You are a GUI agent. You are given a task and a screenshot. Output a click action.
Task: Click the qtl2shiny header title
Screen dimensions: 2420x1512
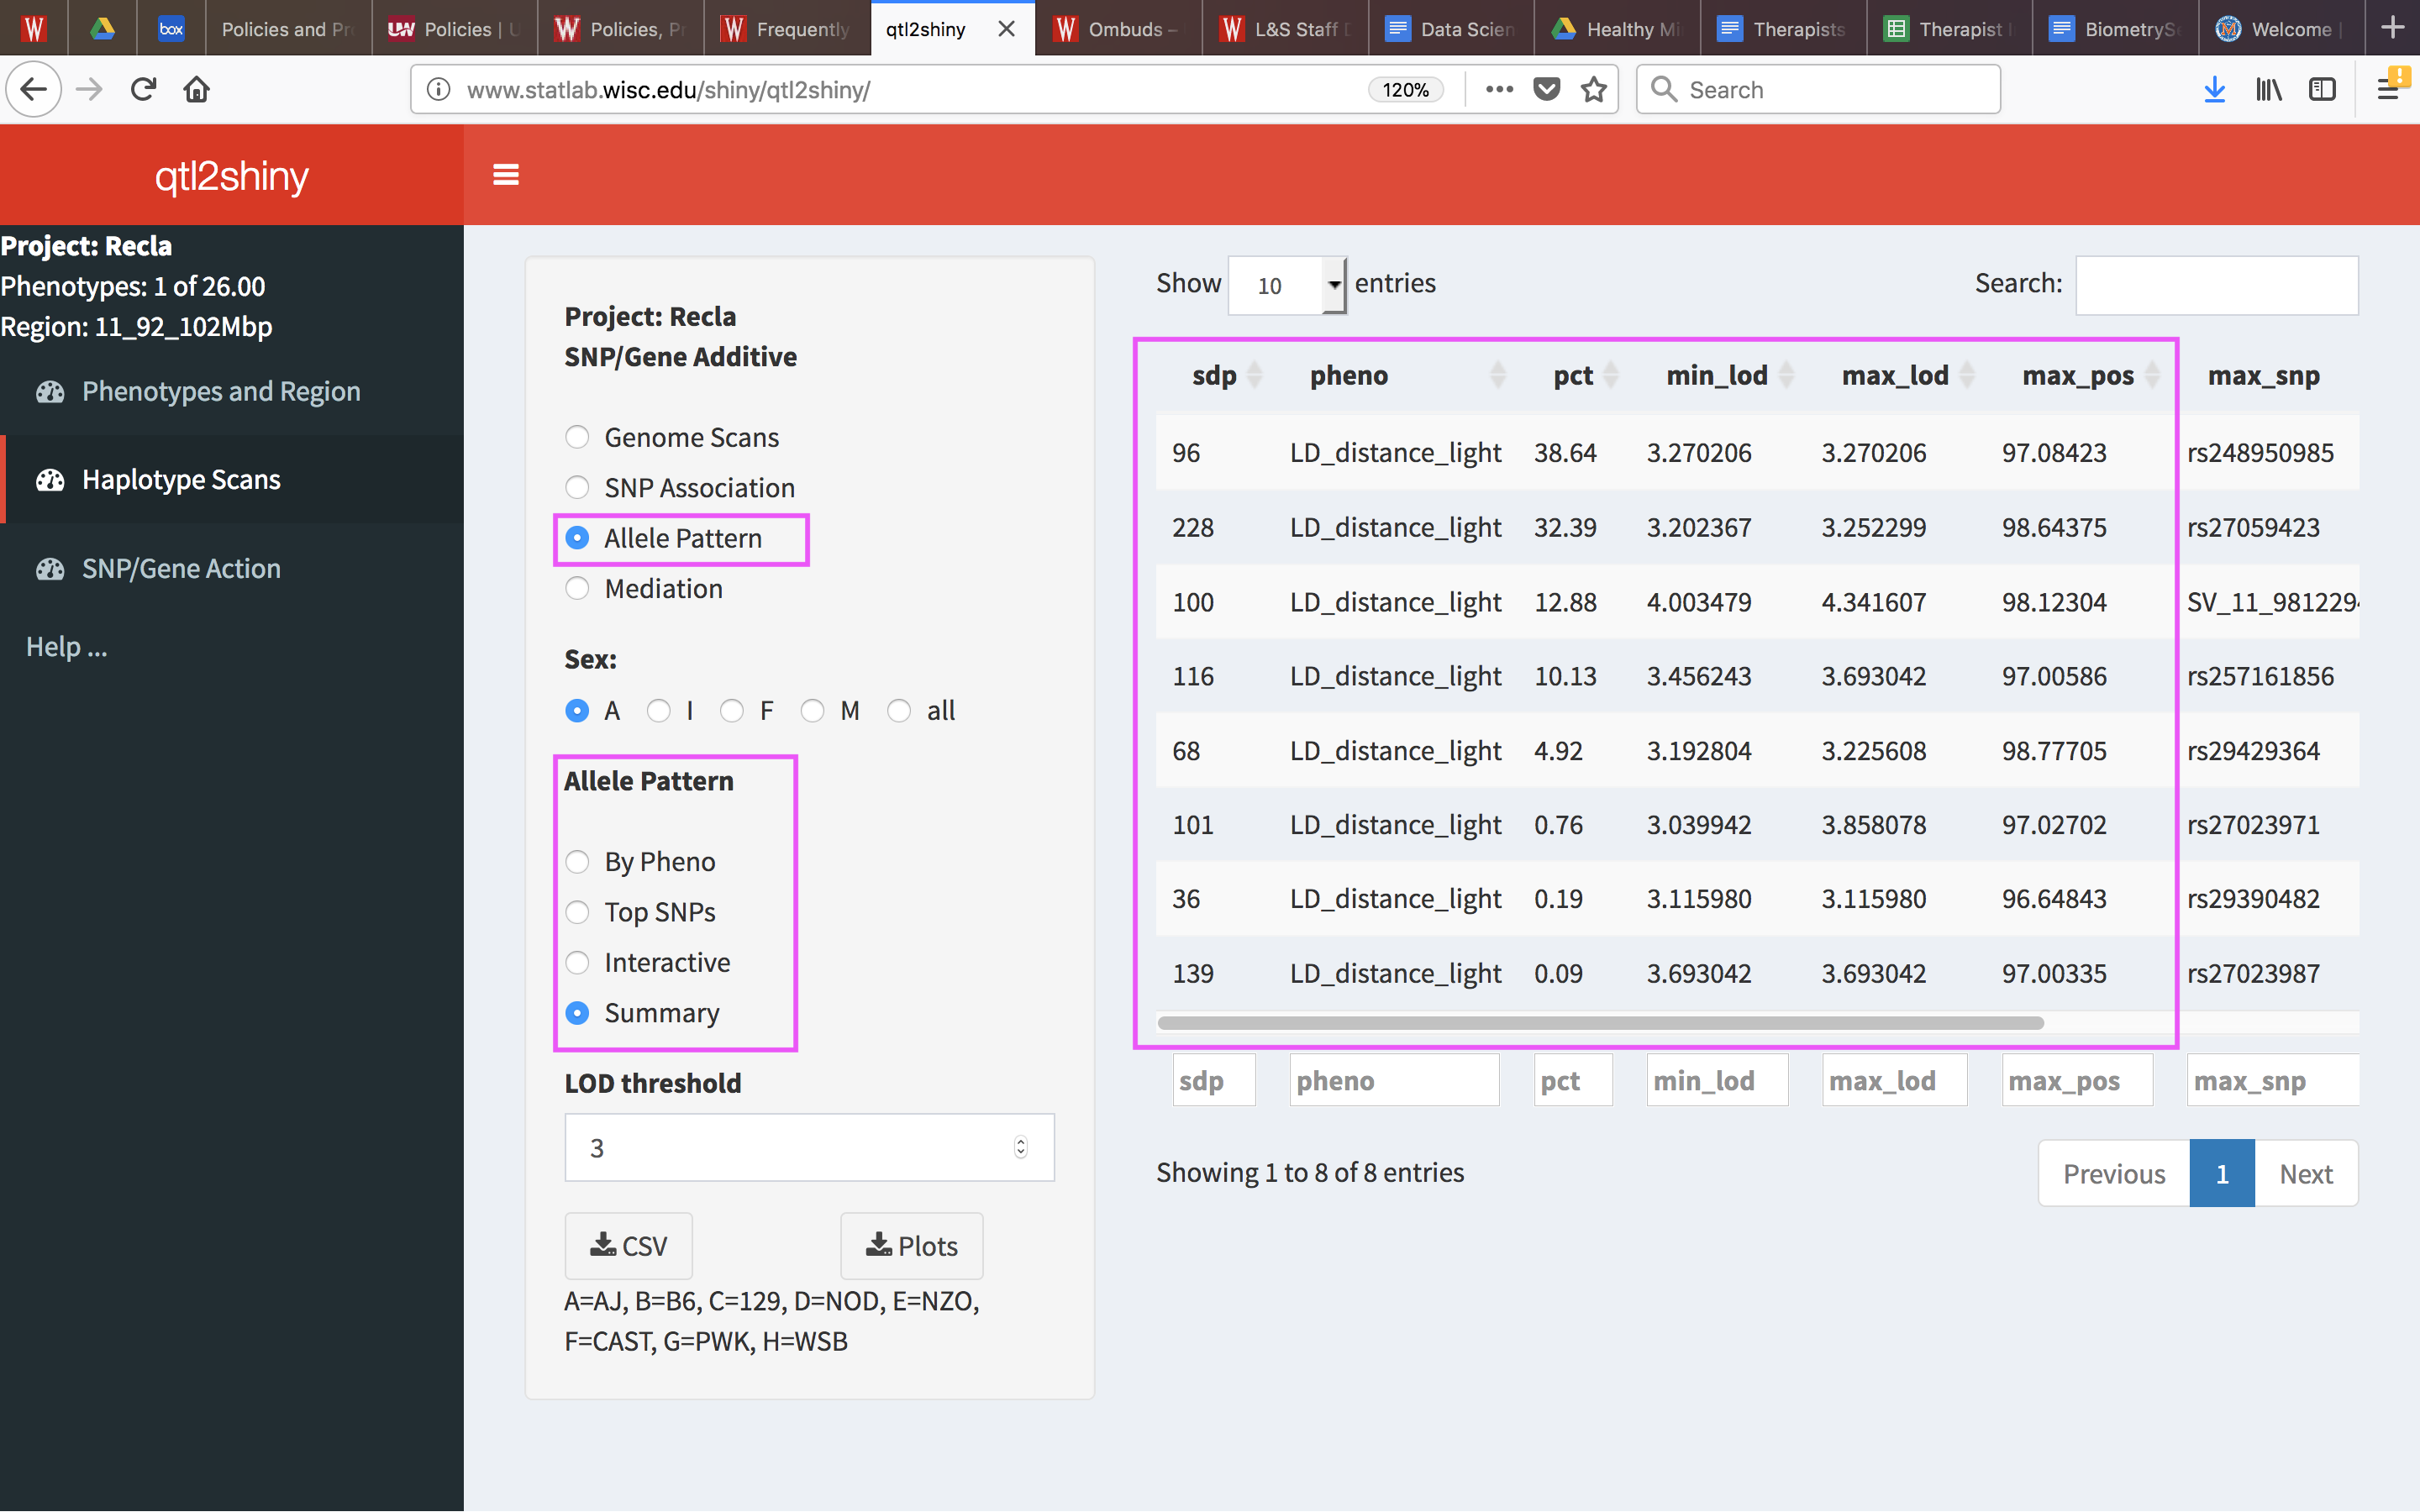232,176
